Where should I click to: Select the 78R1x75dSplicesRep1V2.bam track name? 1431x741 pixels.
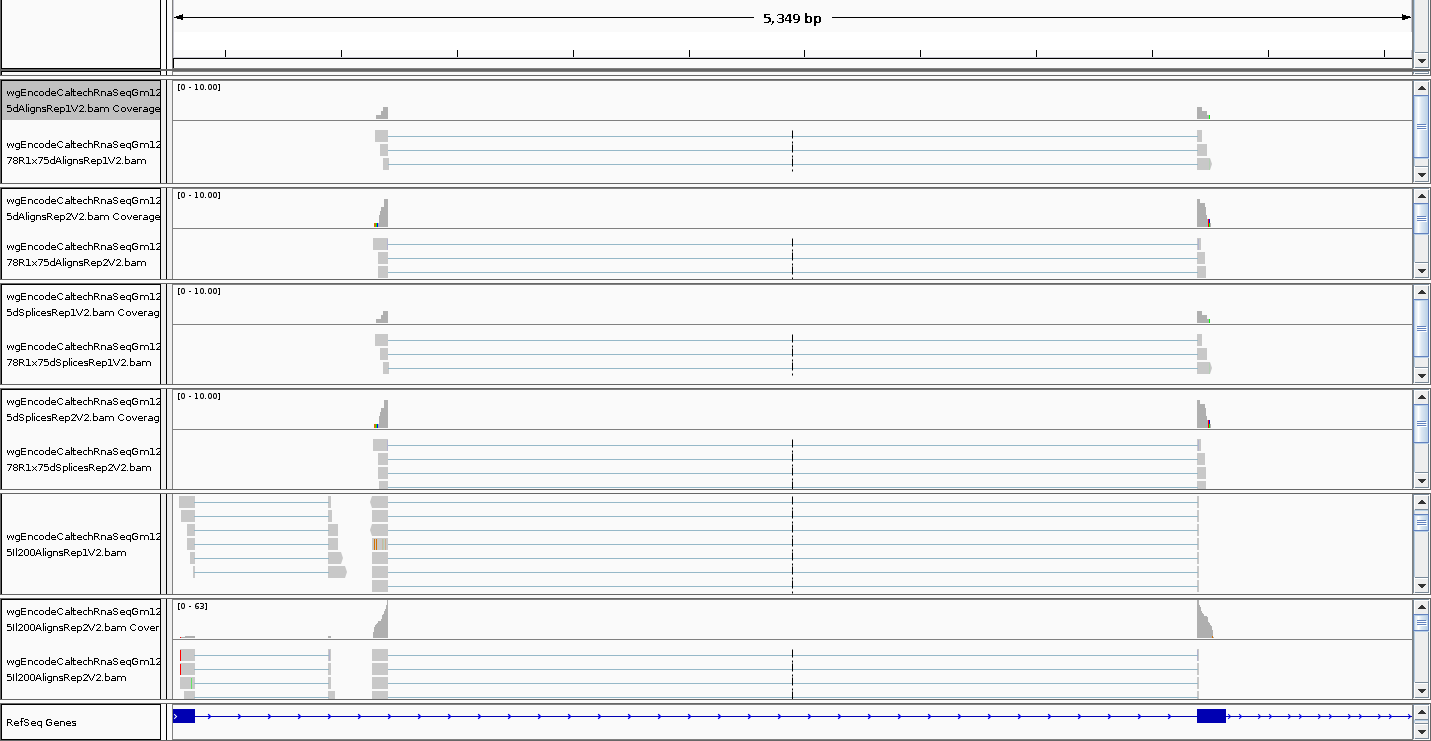(x=82, y=354)
